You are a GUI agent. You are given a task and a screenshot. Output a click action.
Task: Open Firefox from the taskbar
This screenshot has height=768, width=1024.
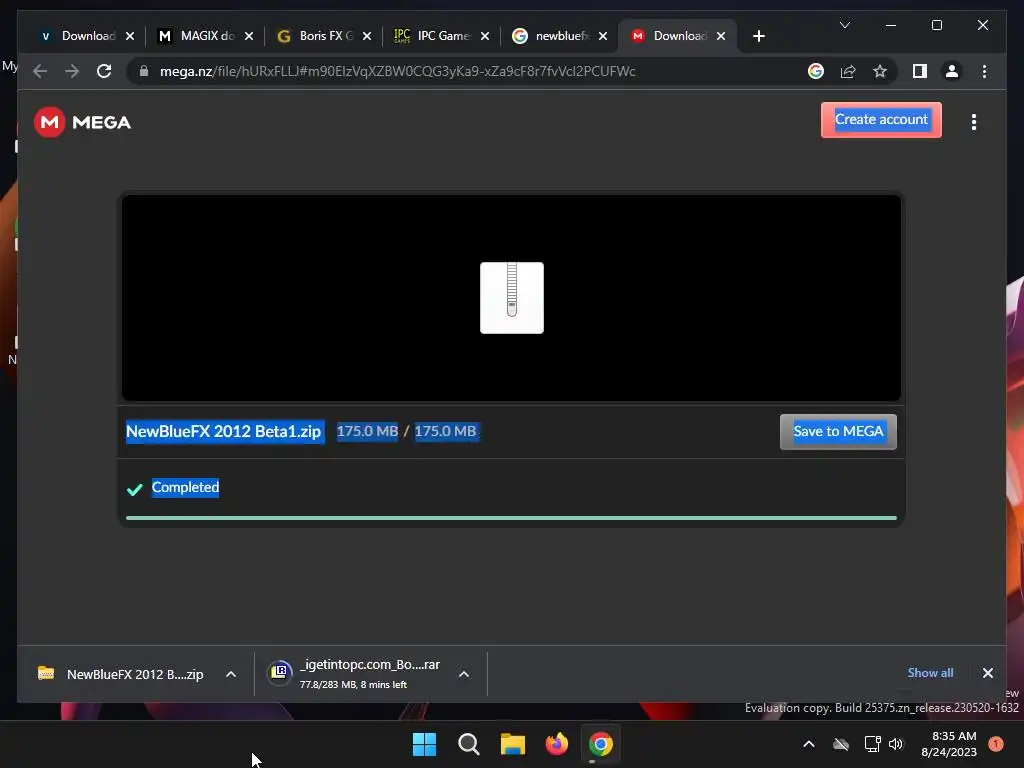[556, 744]
